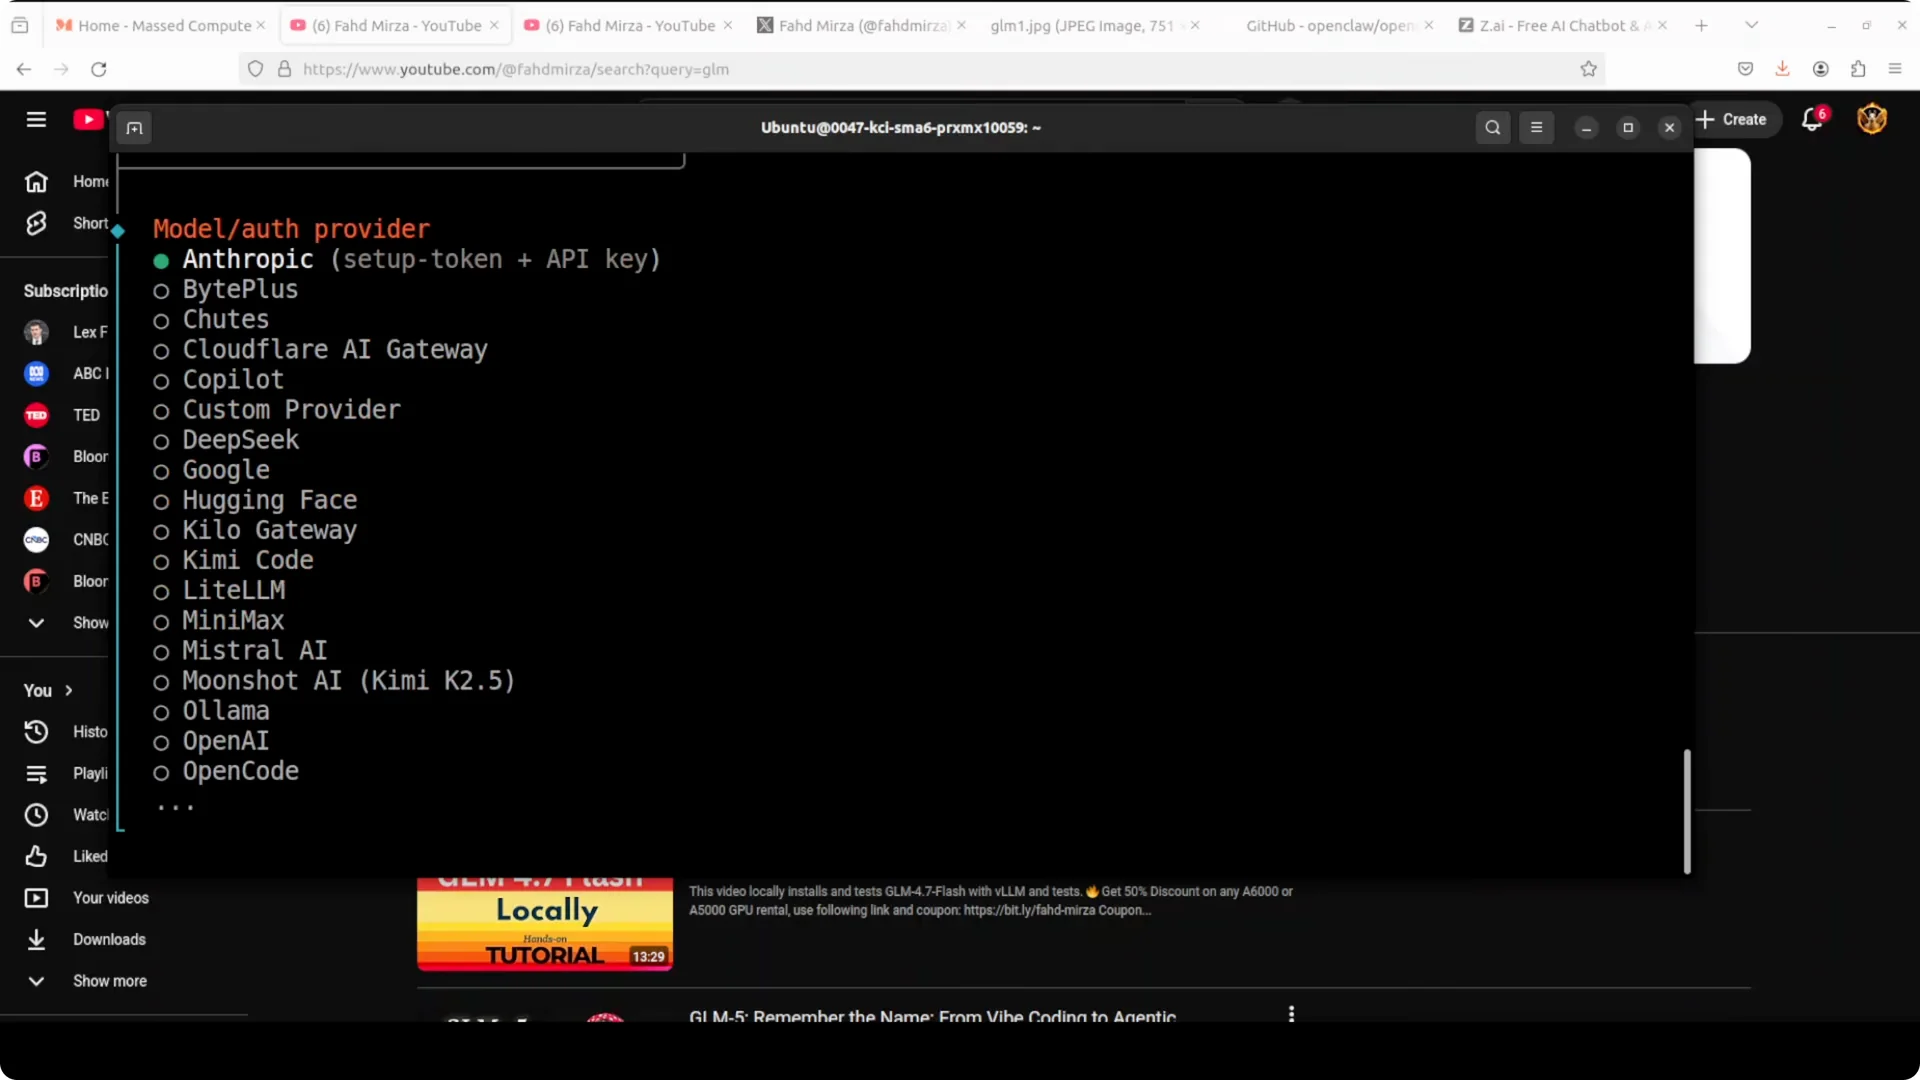The height and width of the screenshot is (1080, 1920).
Task: Click terminal vertical scrollbar
Action: [1687, 811]
